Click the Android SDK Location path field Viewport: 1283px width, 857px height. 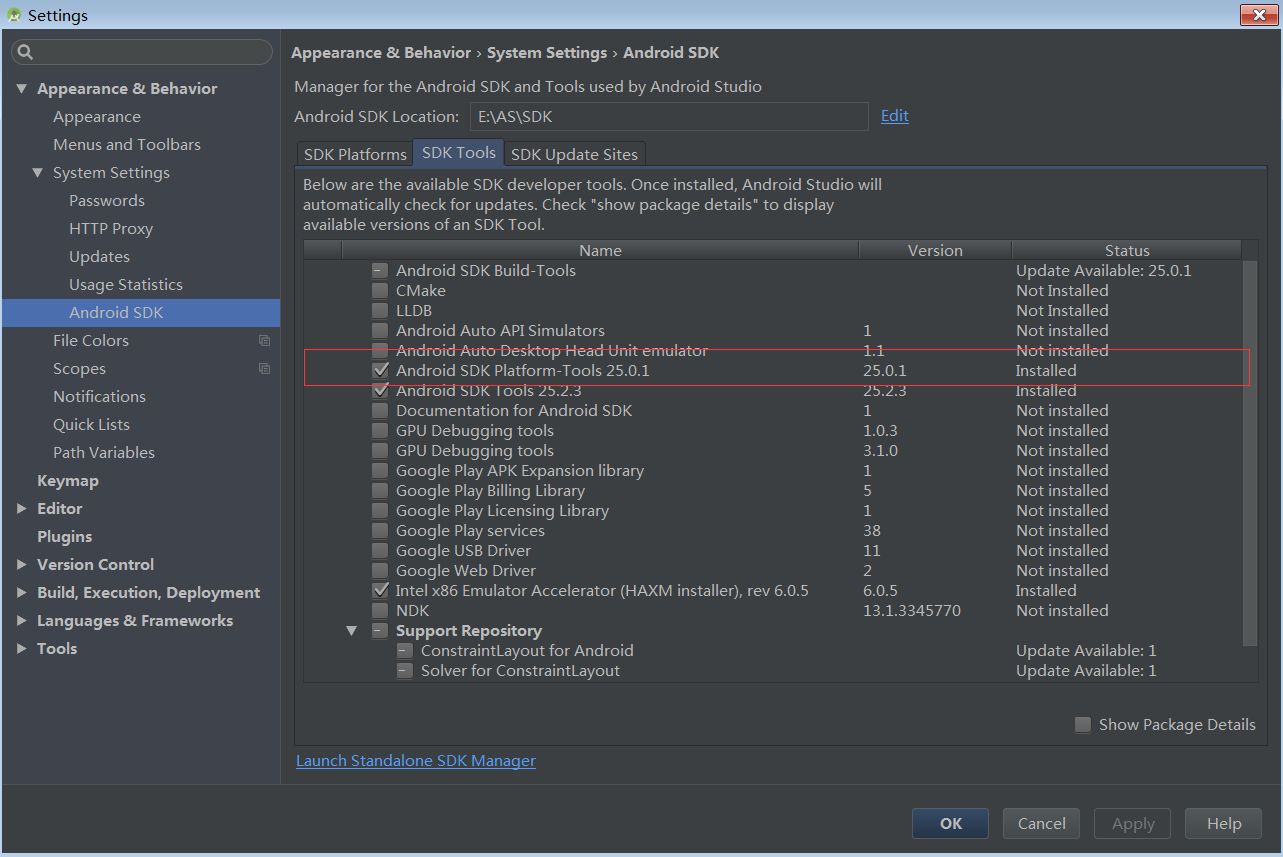tap(669, 116)
